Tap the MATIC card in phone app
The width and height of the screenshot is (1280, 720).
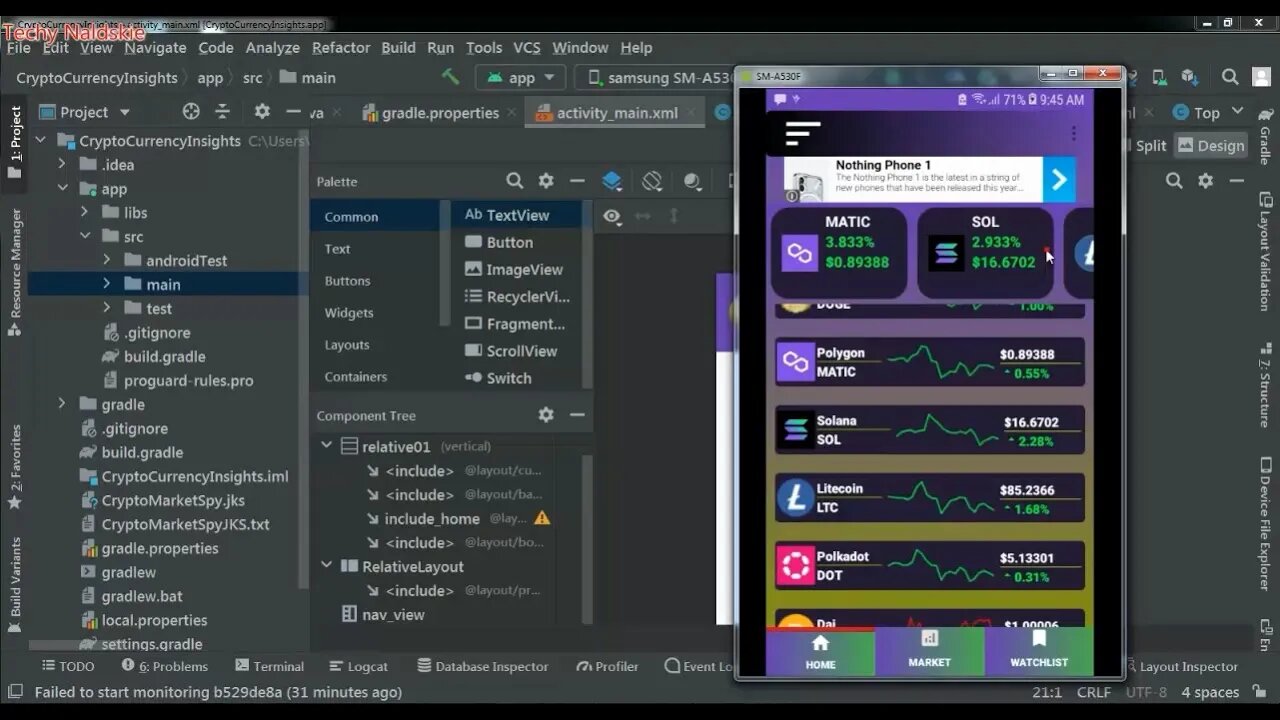point(838,252)
